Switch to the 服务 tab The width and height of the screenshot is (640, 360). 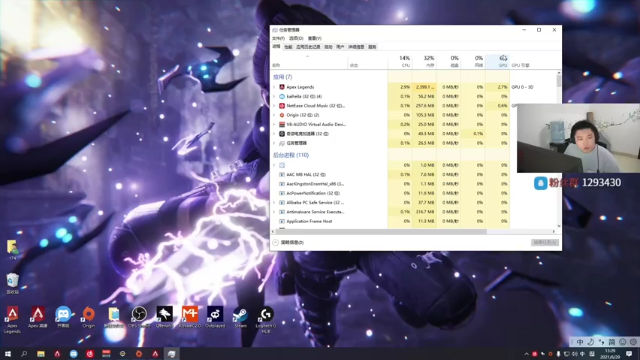(x=372, y=47)
